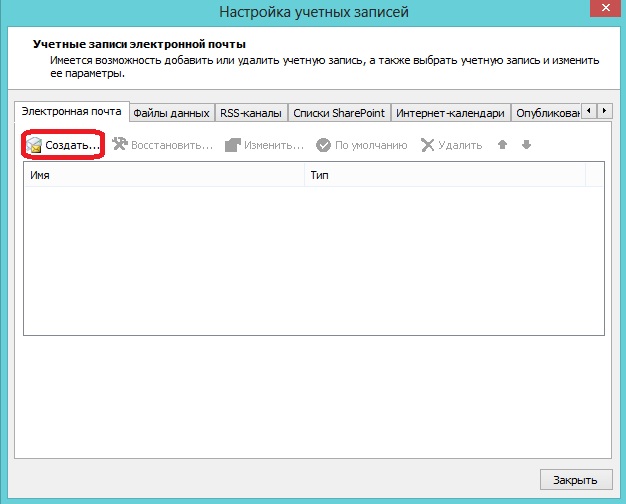Image resolution: width=626 pixels, height=504 pixels.
Task: Click the Закрыть button
Action: click(576, 480)
